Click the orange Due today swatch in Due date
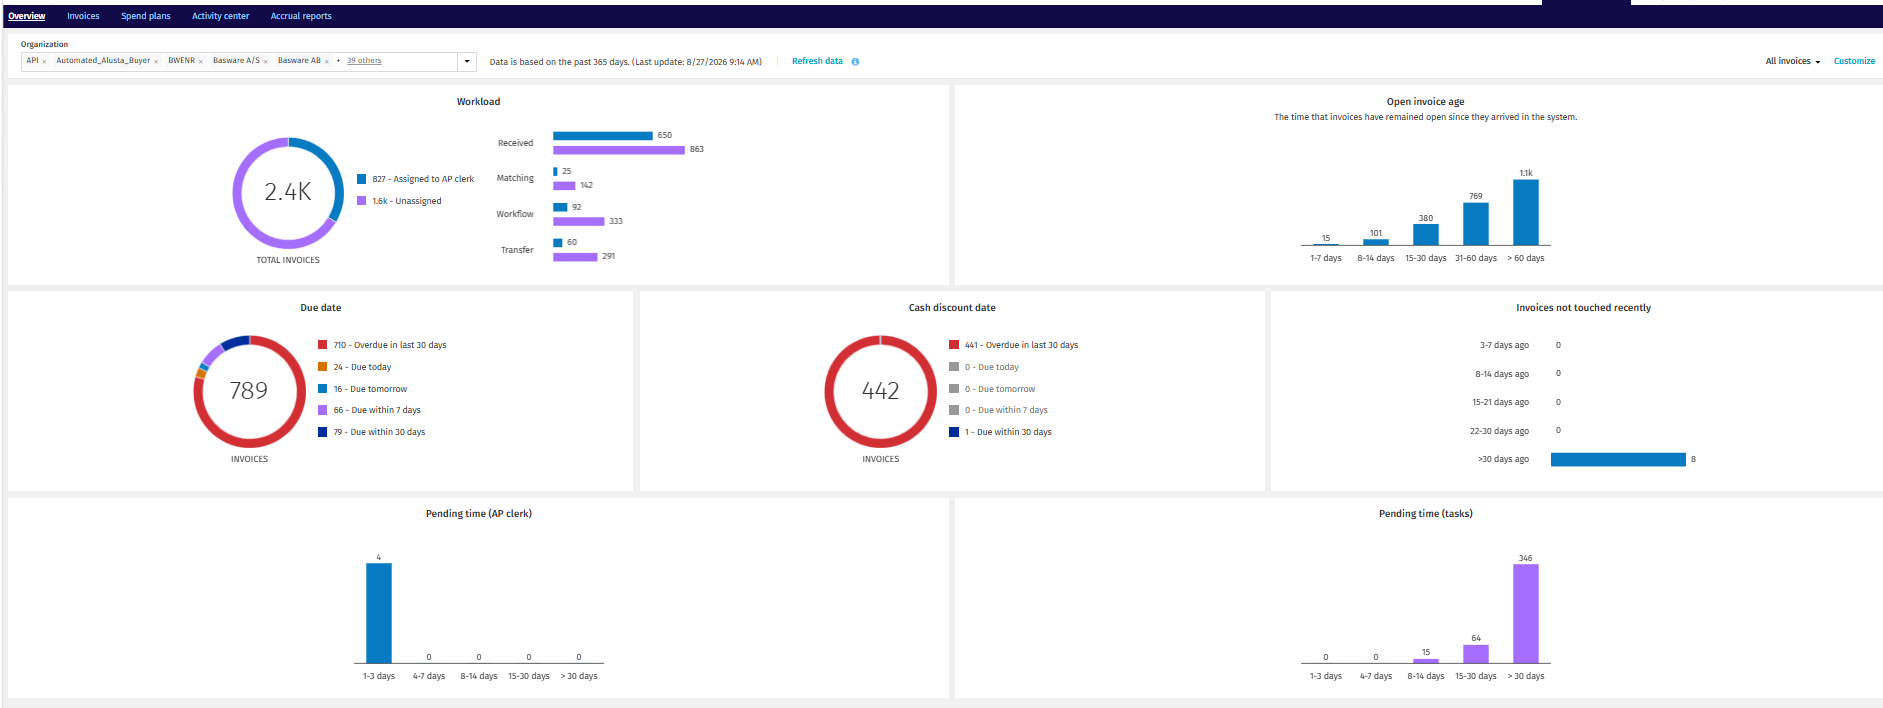Screen dimensions: 1883x708 [323, 367]
